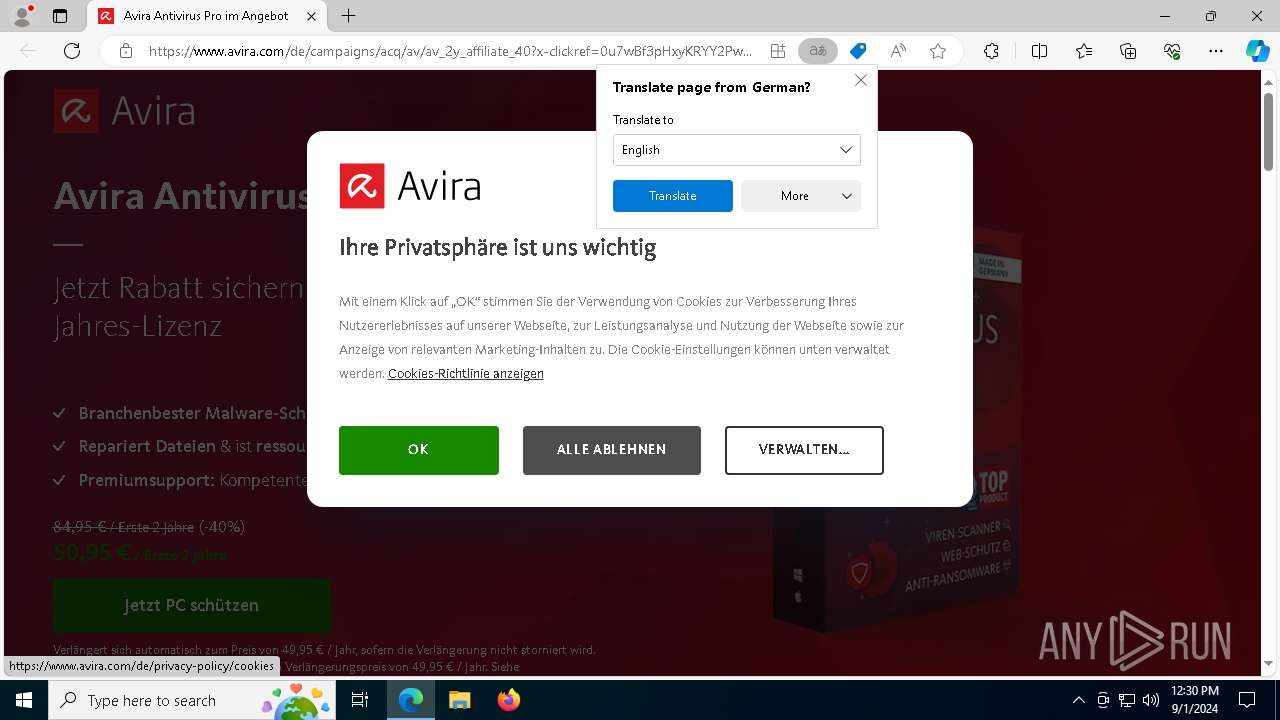Viewport: 1280px width, 720px height.
Task: Open File Explorer from taskbar
Action: (459, 700)
